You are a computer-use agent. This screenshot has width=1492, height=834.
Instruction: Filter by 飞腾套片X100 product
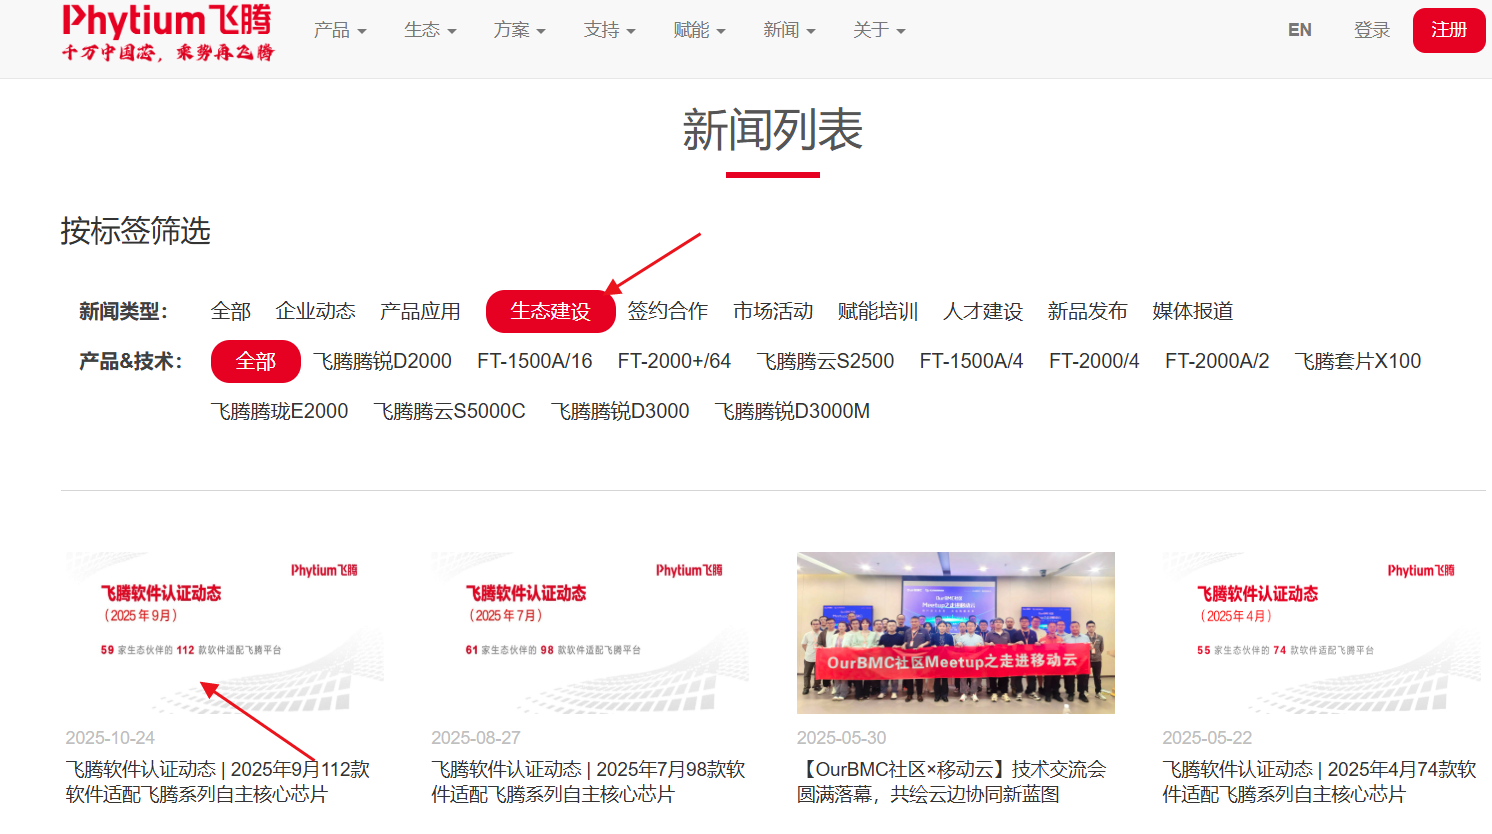click(1358, 361)
